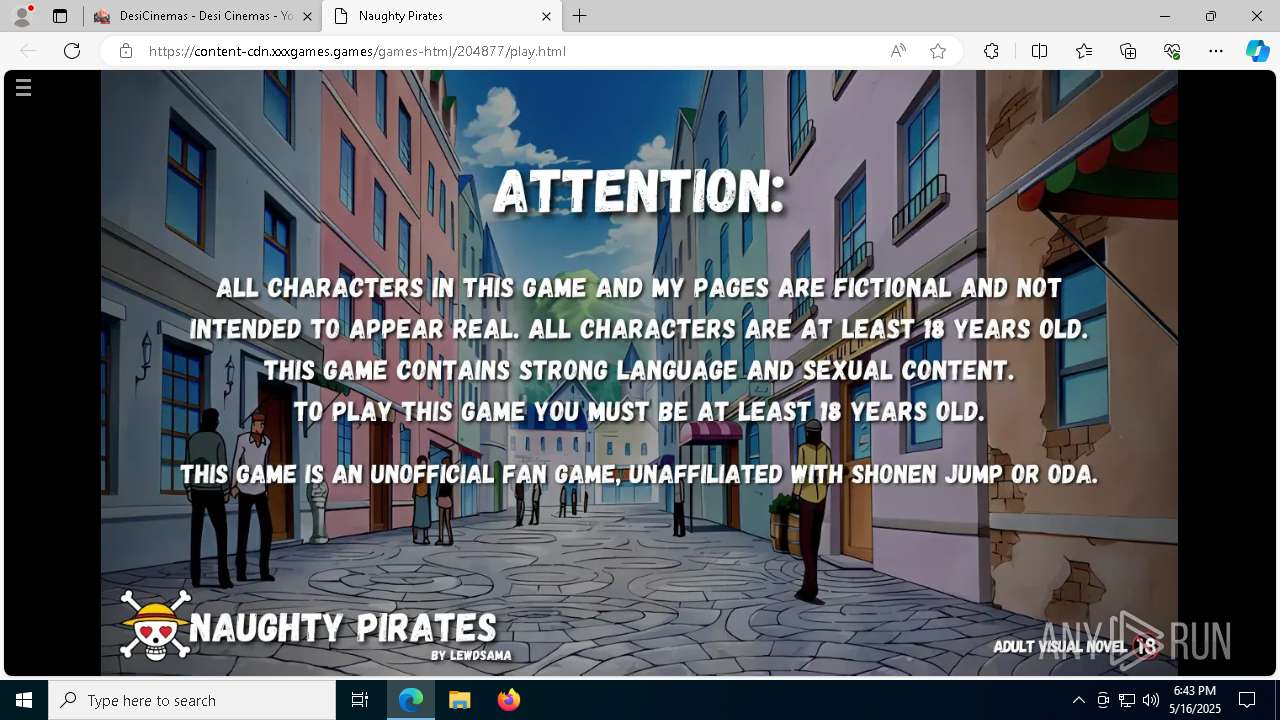Screen dimensions: 1280x720
Task: Close the DesiCinemas tab
Action: (x=307, y=16)
